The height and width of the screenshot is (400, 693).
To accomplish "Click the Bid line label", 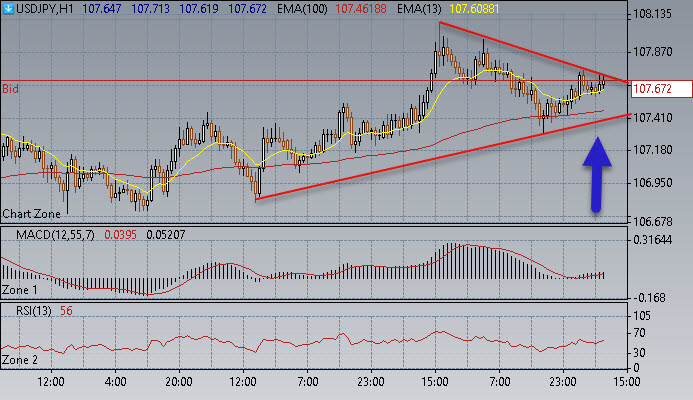I will tap(11, 89).
